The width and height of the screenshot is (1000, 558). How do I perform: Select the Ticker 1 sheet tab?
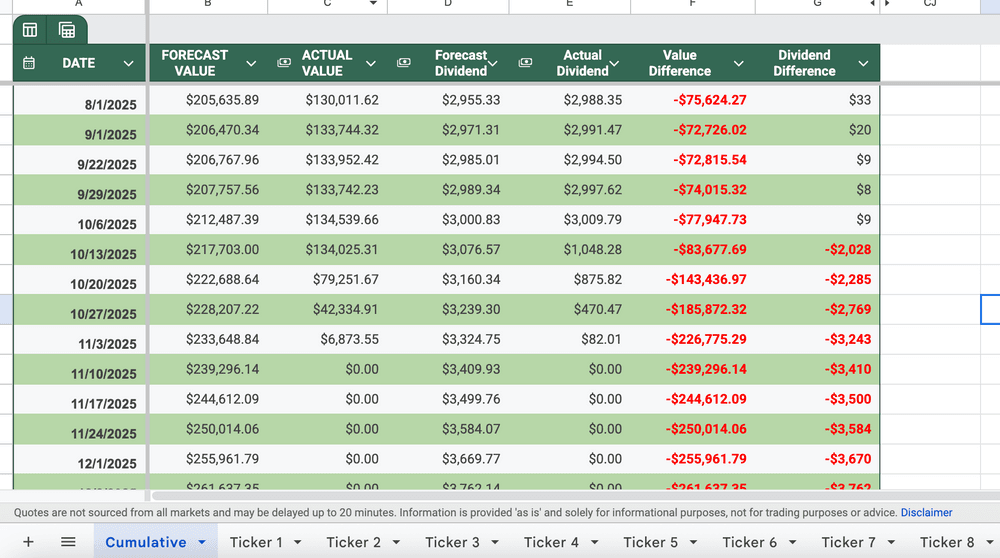point(256,542)
